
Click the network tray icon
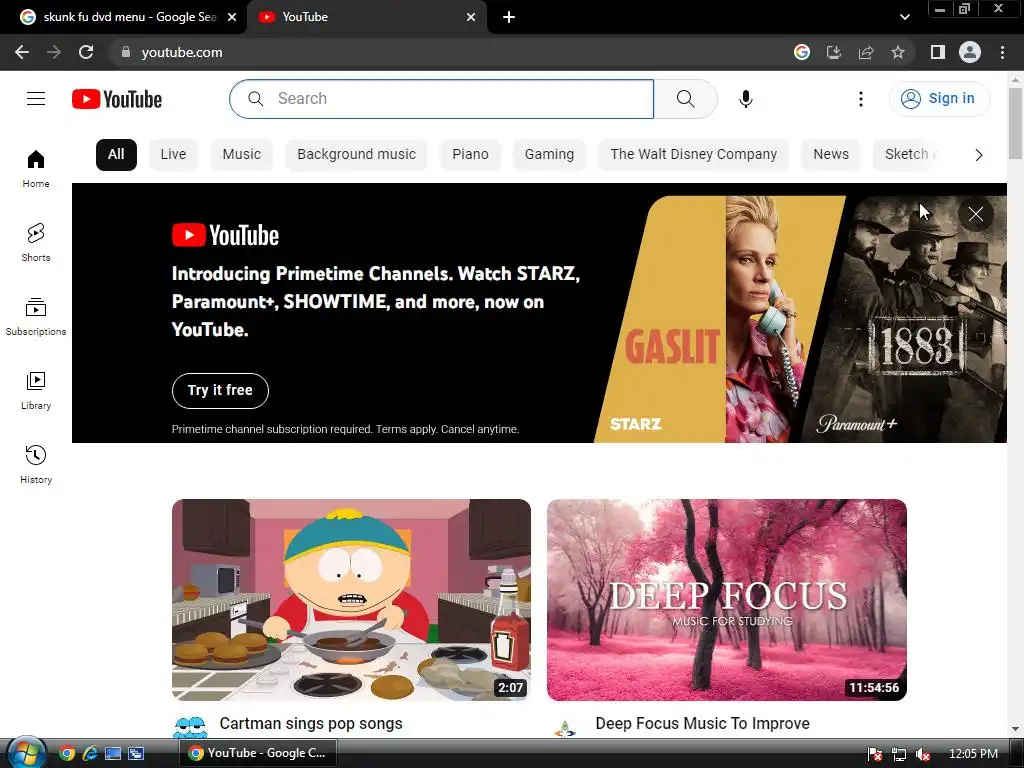(x=899, y=754)
